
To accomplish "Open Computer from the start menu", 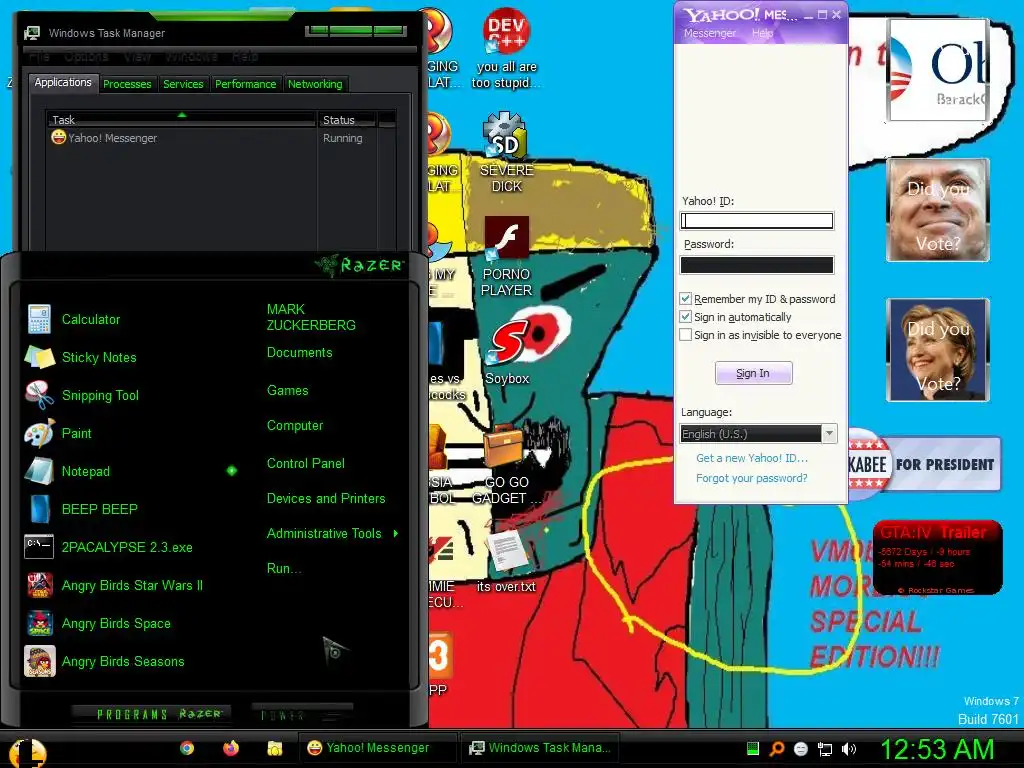I will point(295,426).
